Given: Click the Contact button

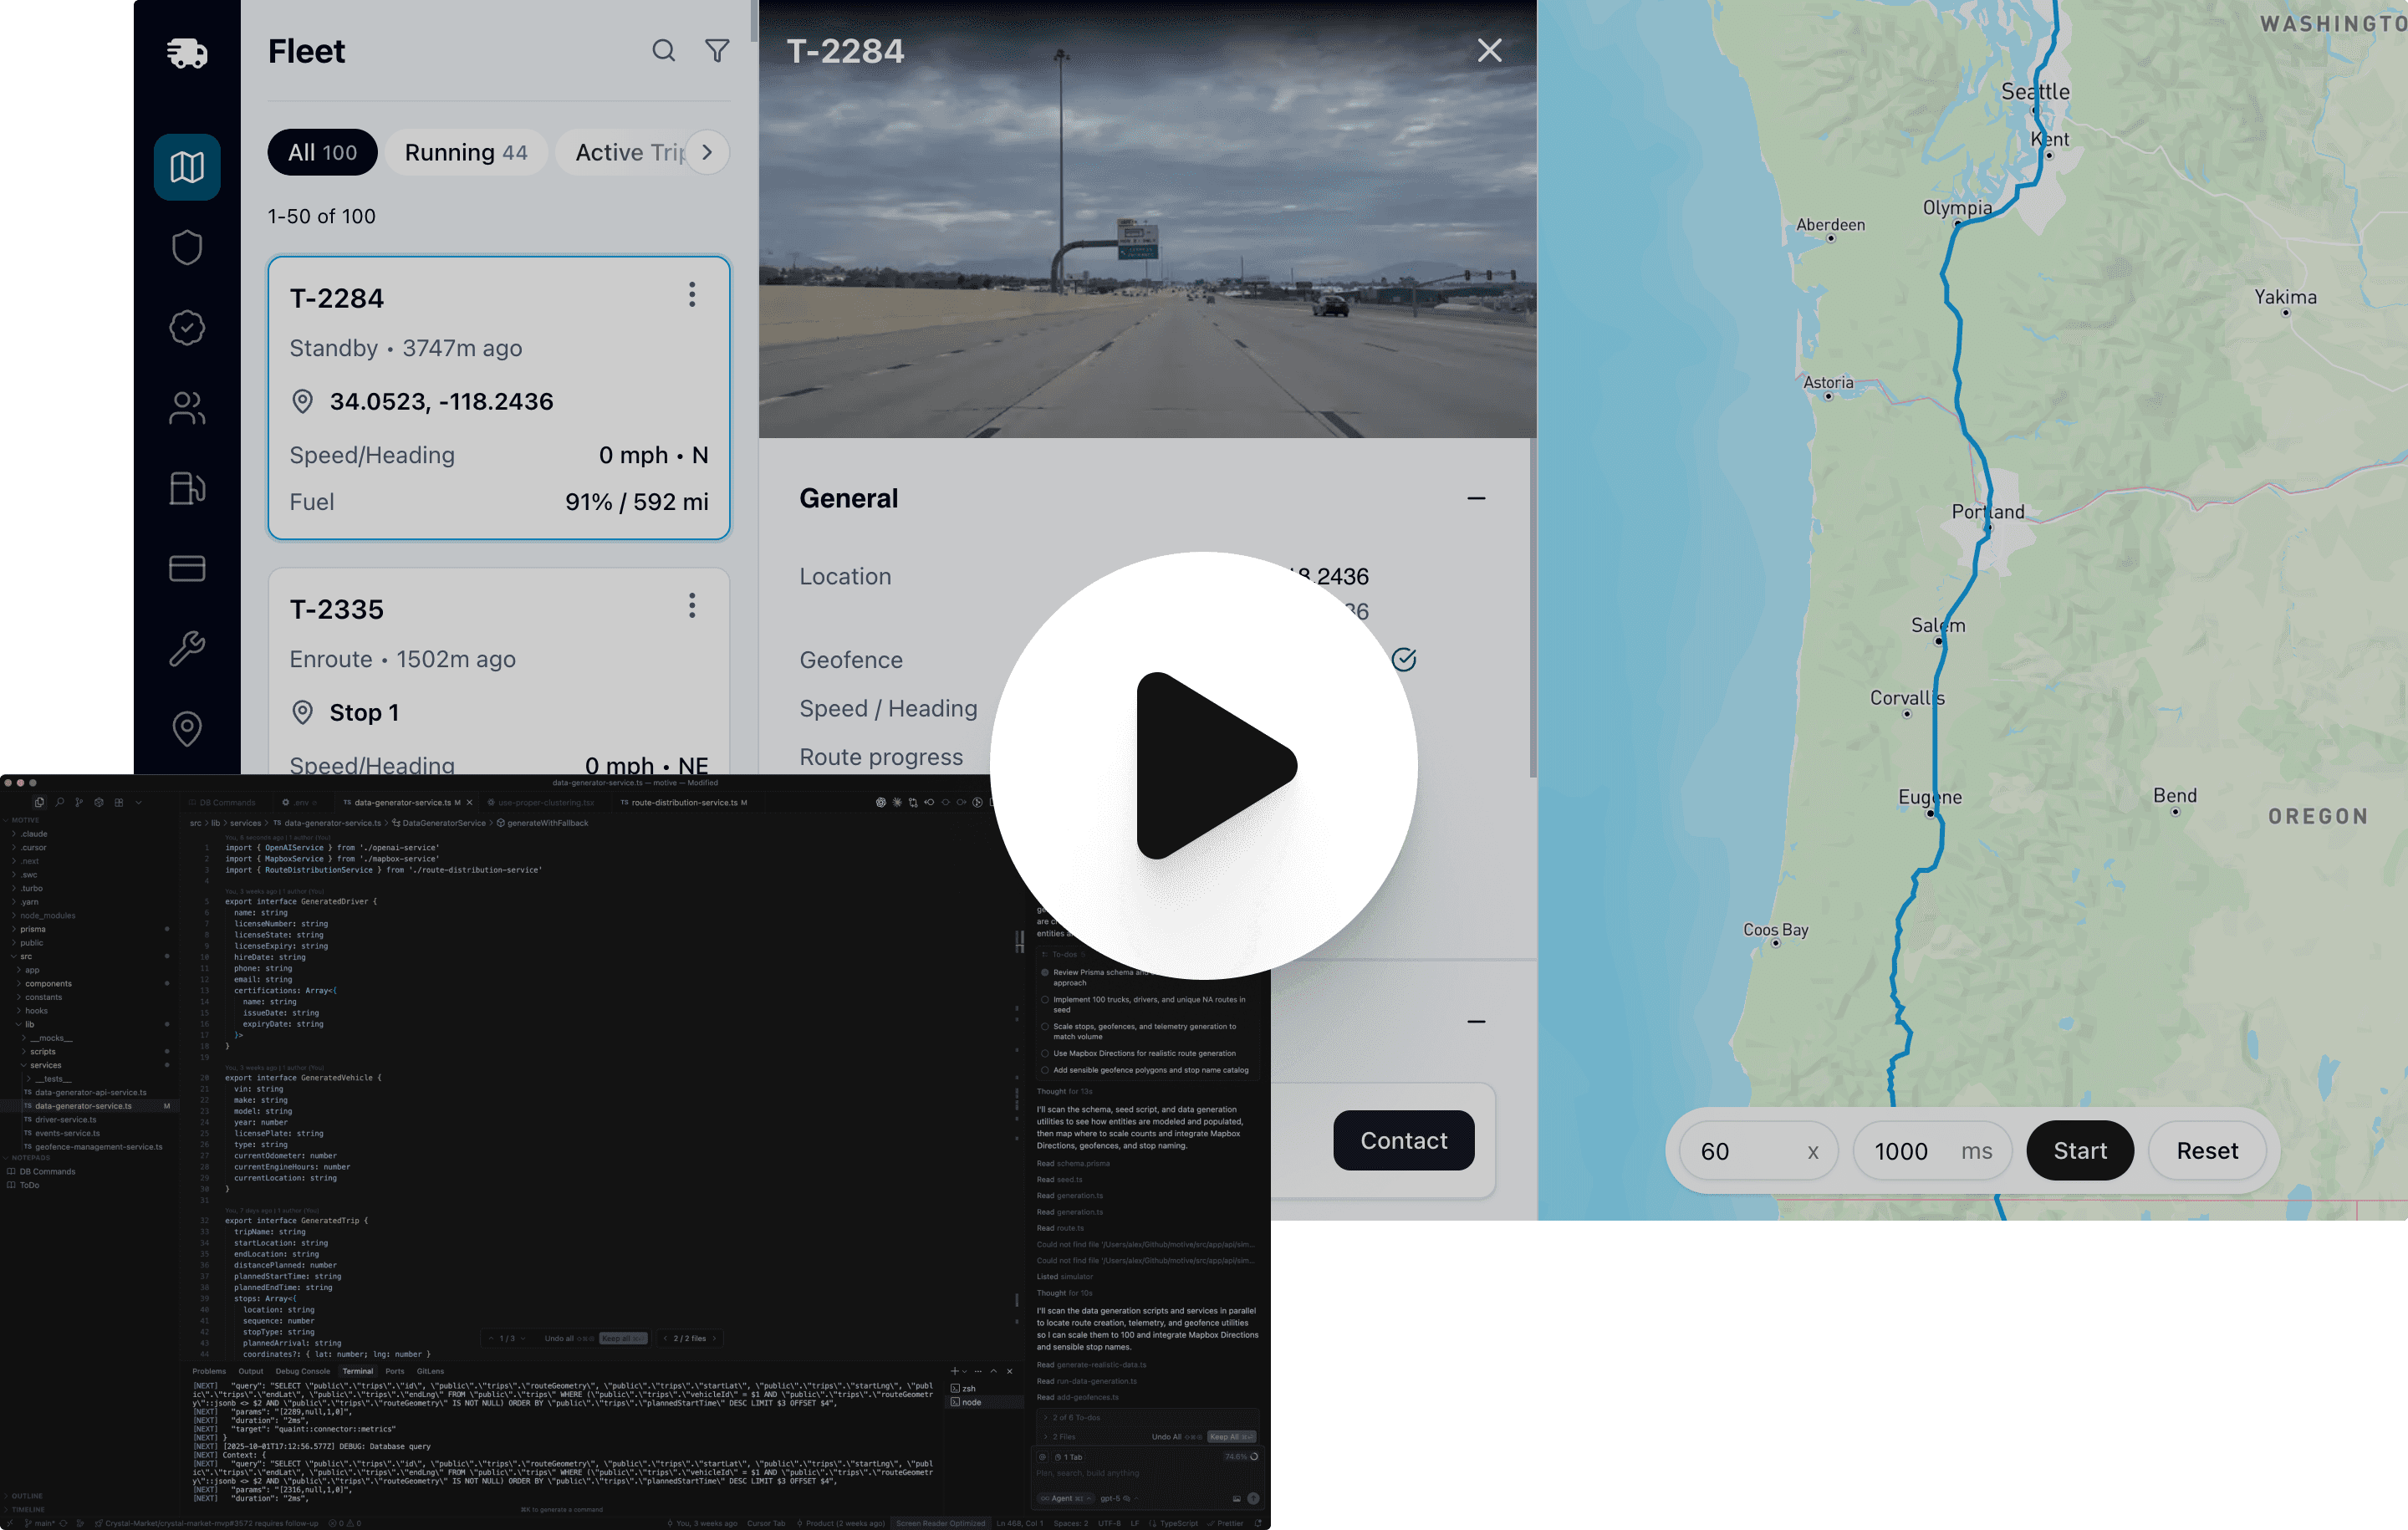Looking at the screenshot, I should pos(1403,1140).
